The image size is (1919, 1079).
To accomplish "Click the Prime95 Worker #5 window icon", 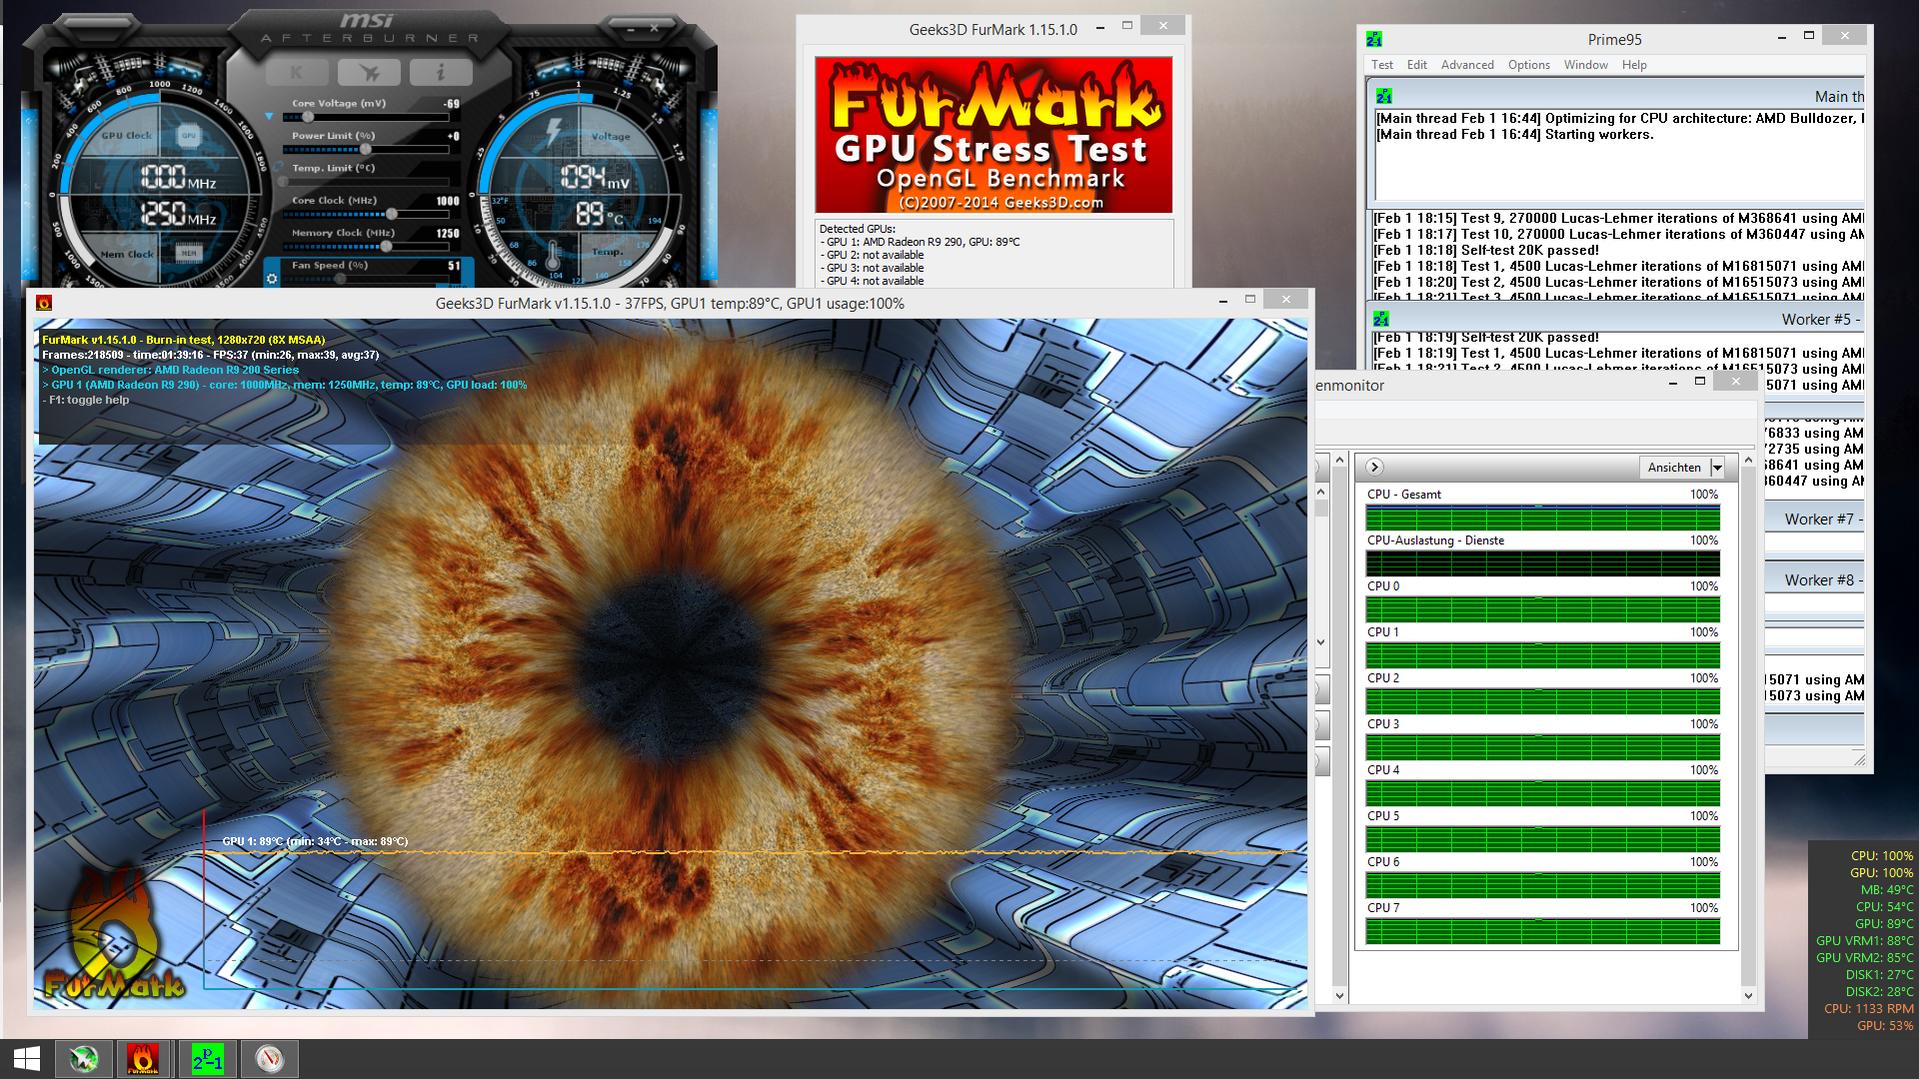I will (x=1381, y=319).
